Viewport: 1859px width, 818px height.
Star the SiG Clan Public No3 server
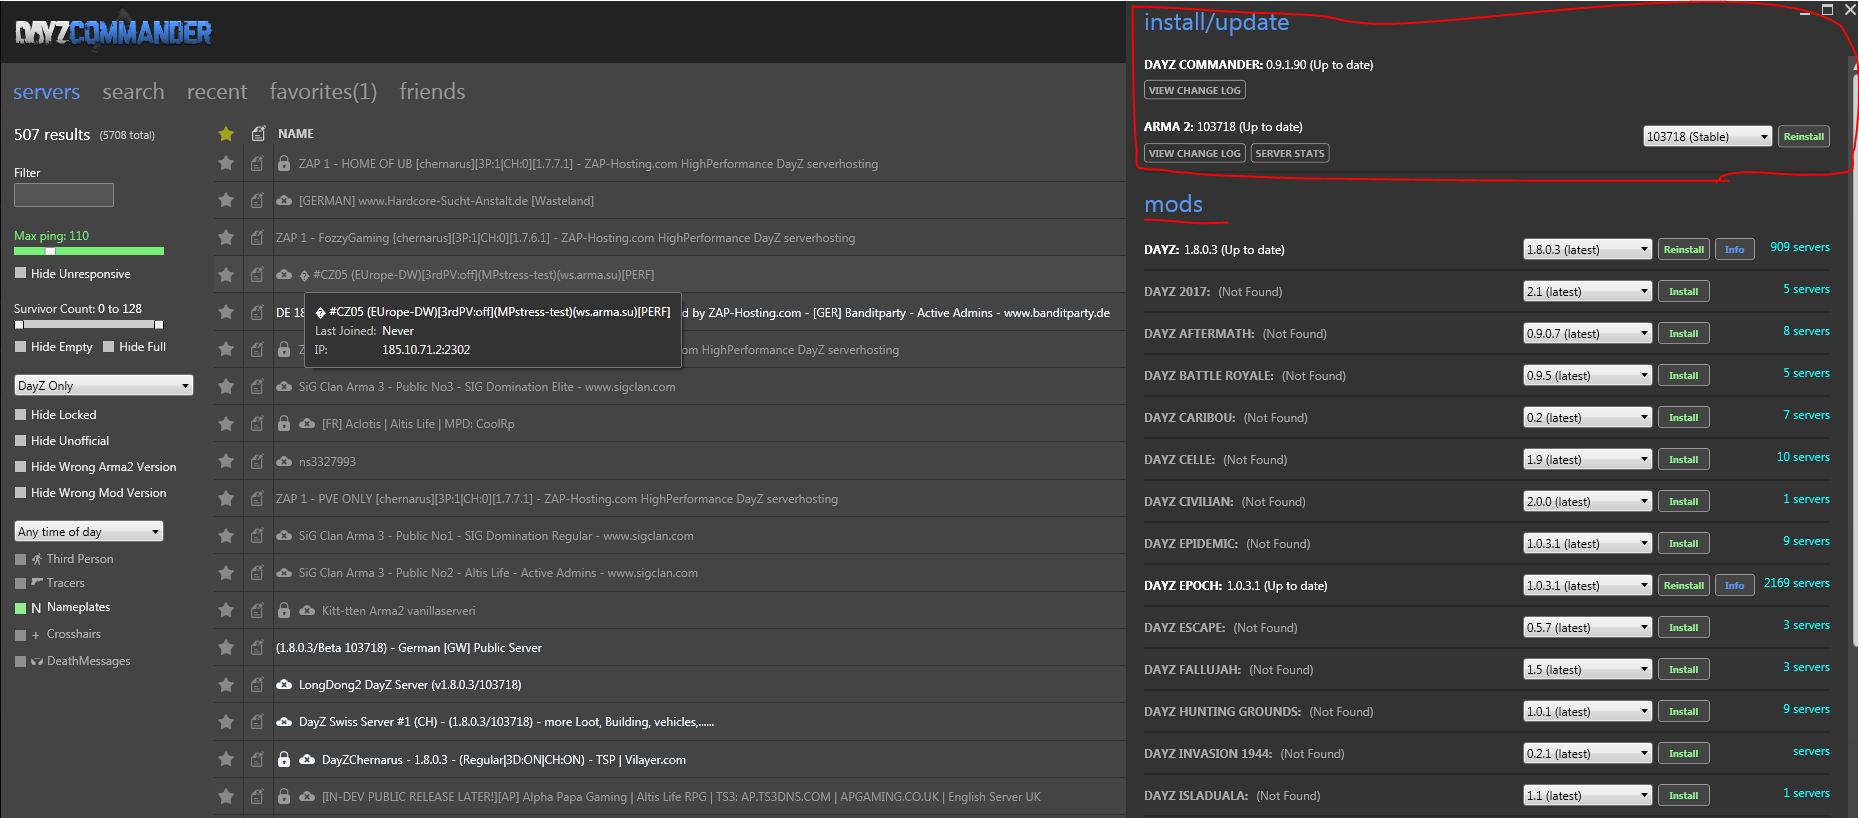[226, 386]
